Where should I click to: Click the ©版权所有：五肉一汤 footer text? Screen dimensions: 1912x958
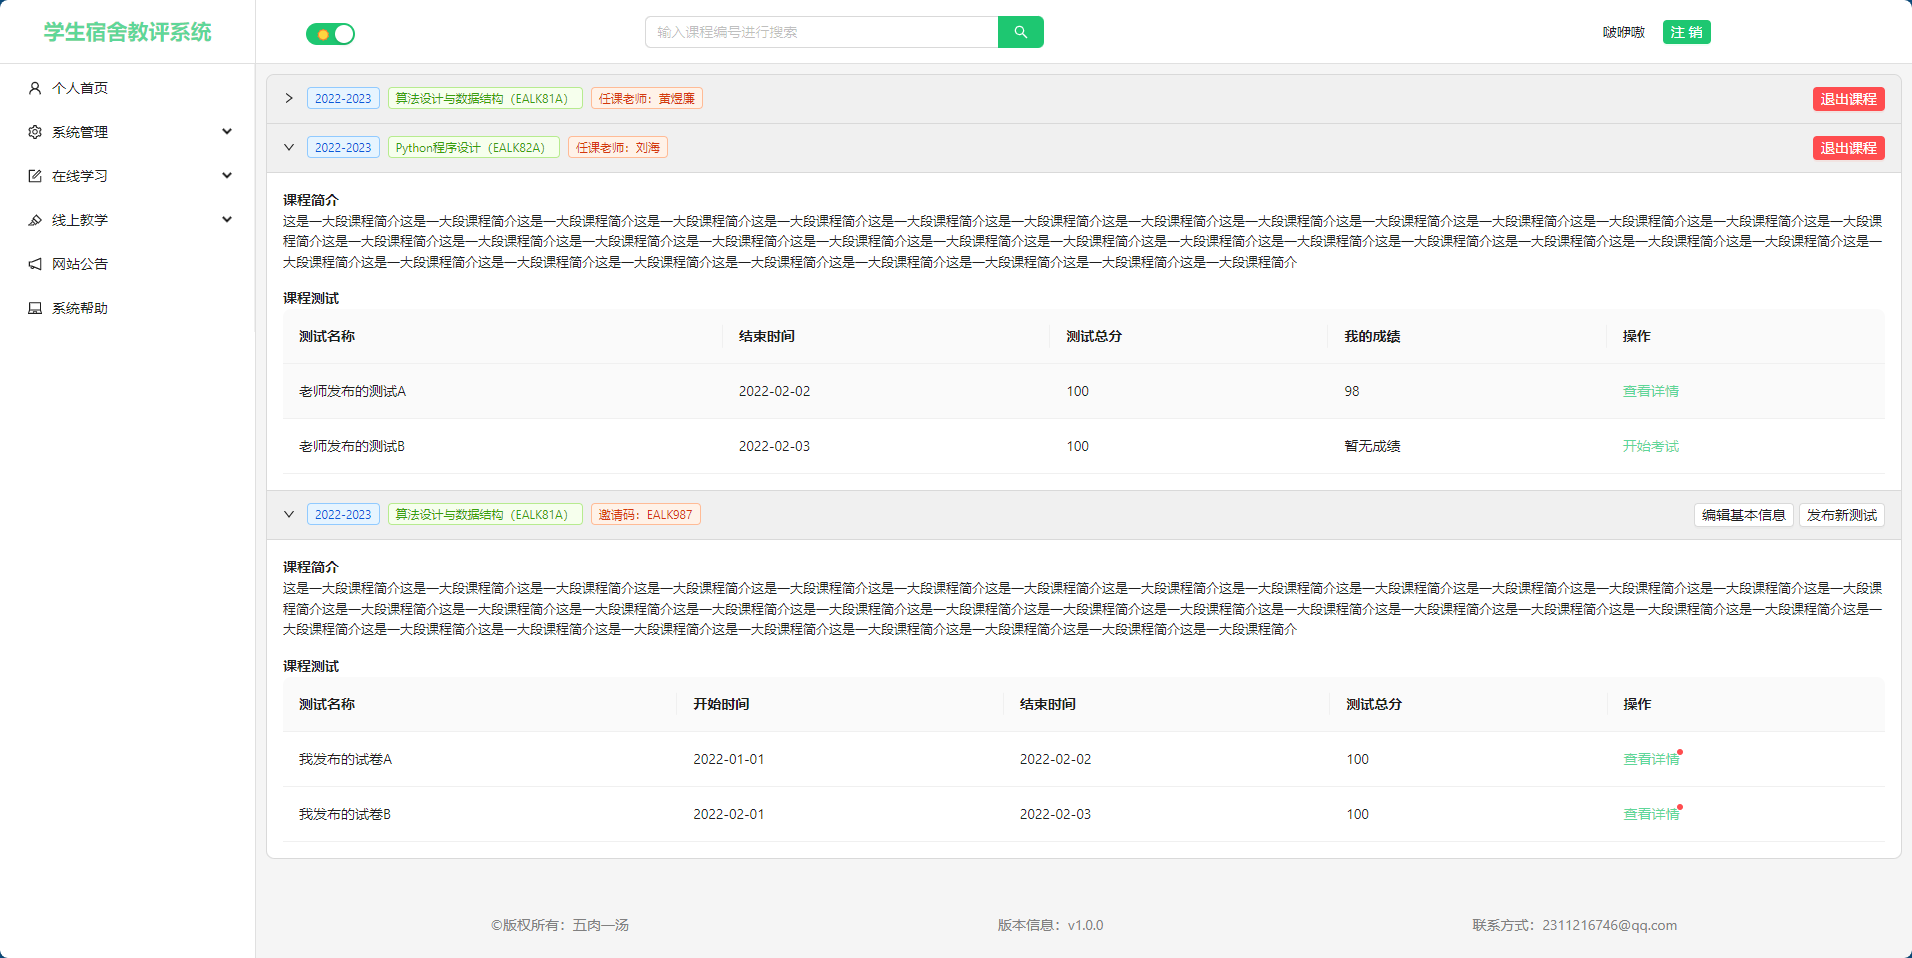click(x=560, y=925)
